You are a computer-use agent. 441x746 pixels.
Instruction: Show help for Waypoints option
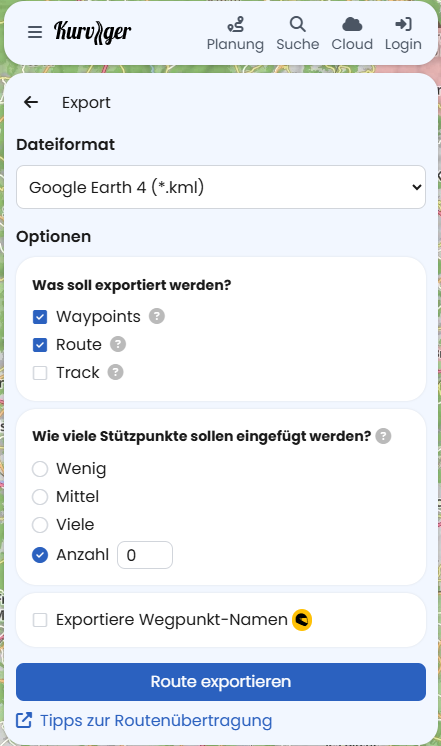157,316
